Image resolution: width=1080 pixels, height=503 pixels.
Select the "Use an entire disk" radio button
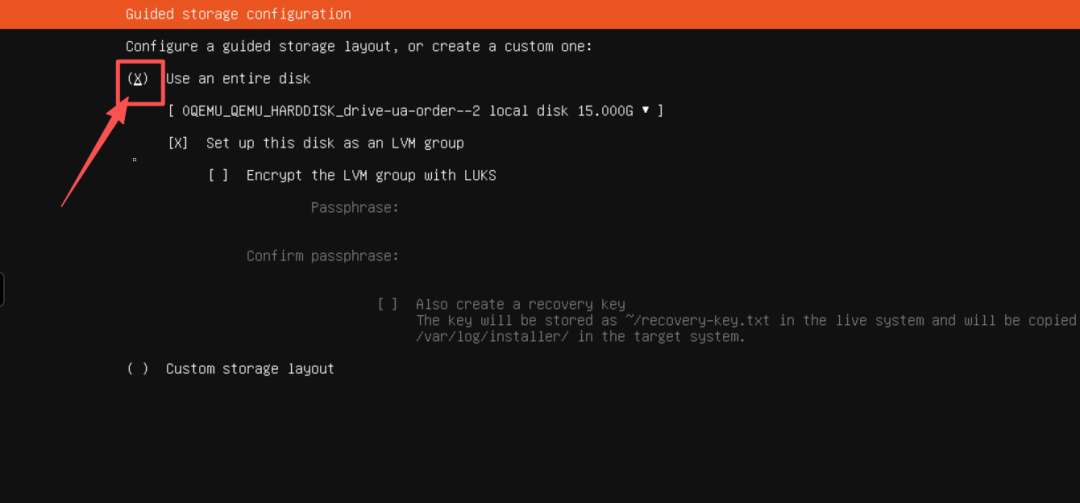coord(138,78)
